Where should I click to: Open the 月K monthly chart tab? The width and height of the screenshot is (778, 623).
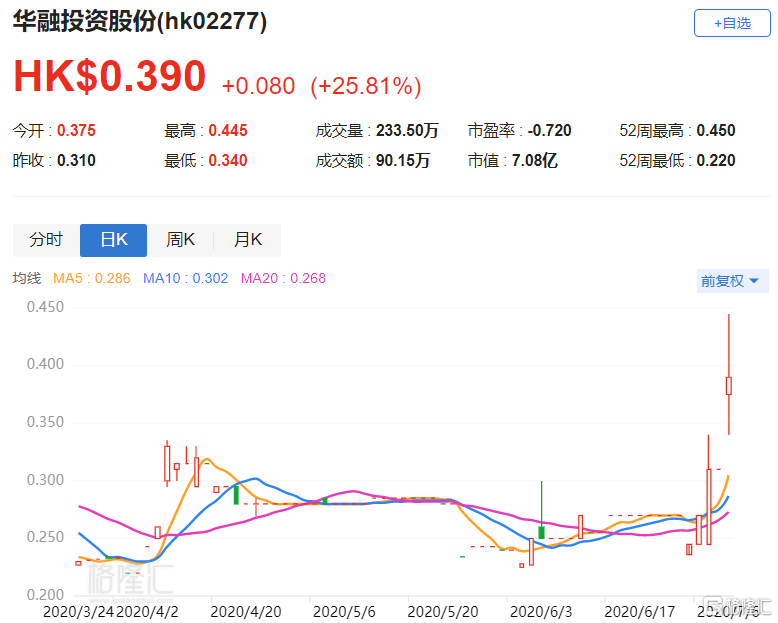tap(247, 240)
